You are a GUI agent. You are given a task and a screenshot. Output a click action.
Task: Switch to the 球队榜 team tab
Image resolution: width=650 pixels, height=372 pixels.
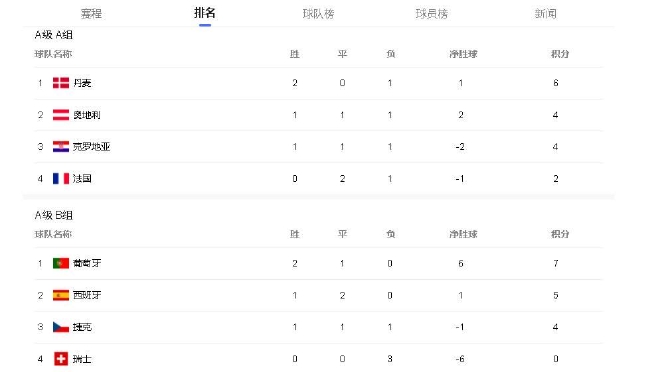[x=318, y=14]
